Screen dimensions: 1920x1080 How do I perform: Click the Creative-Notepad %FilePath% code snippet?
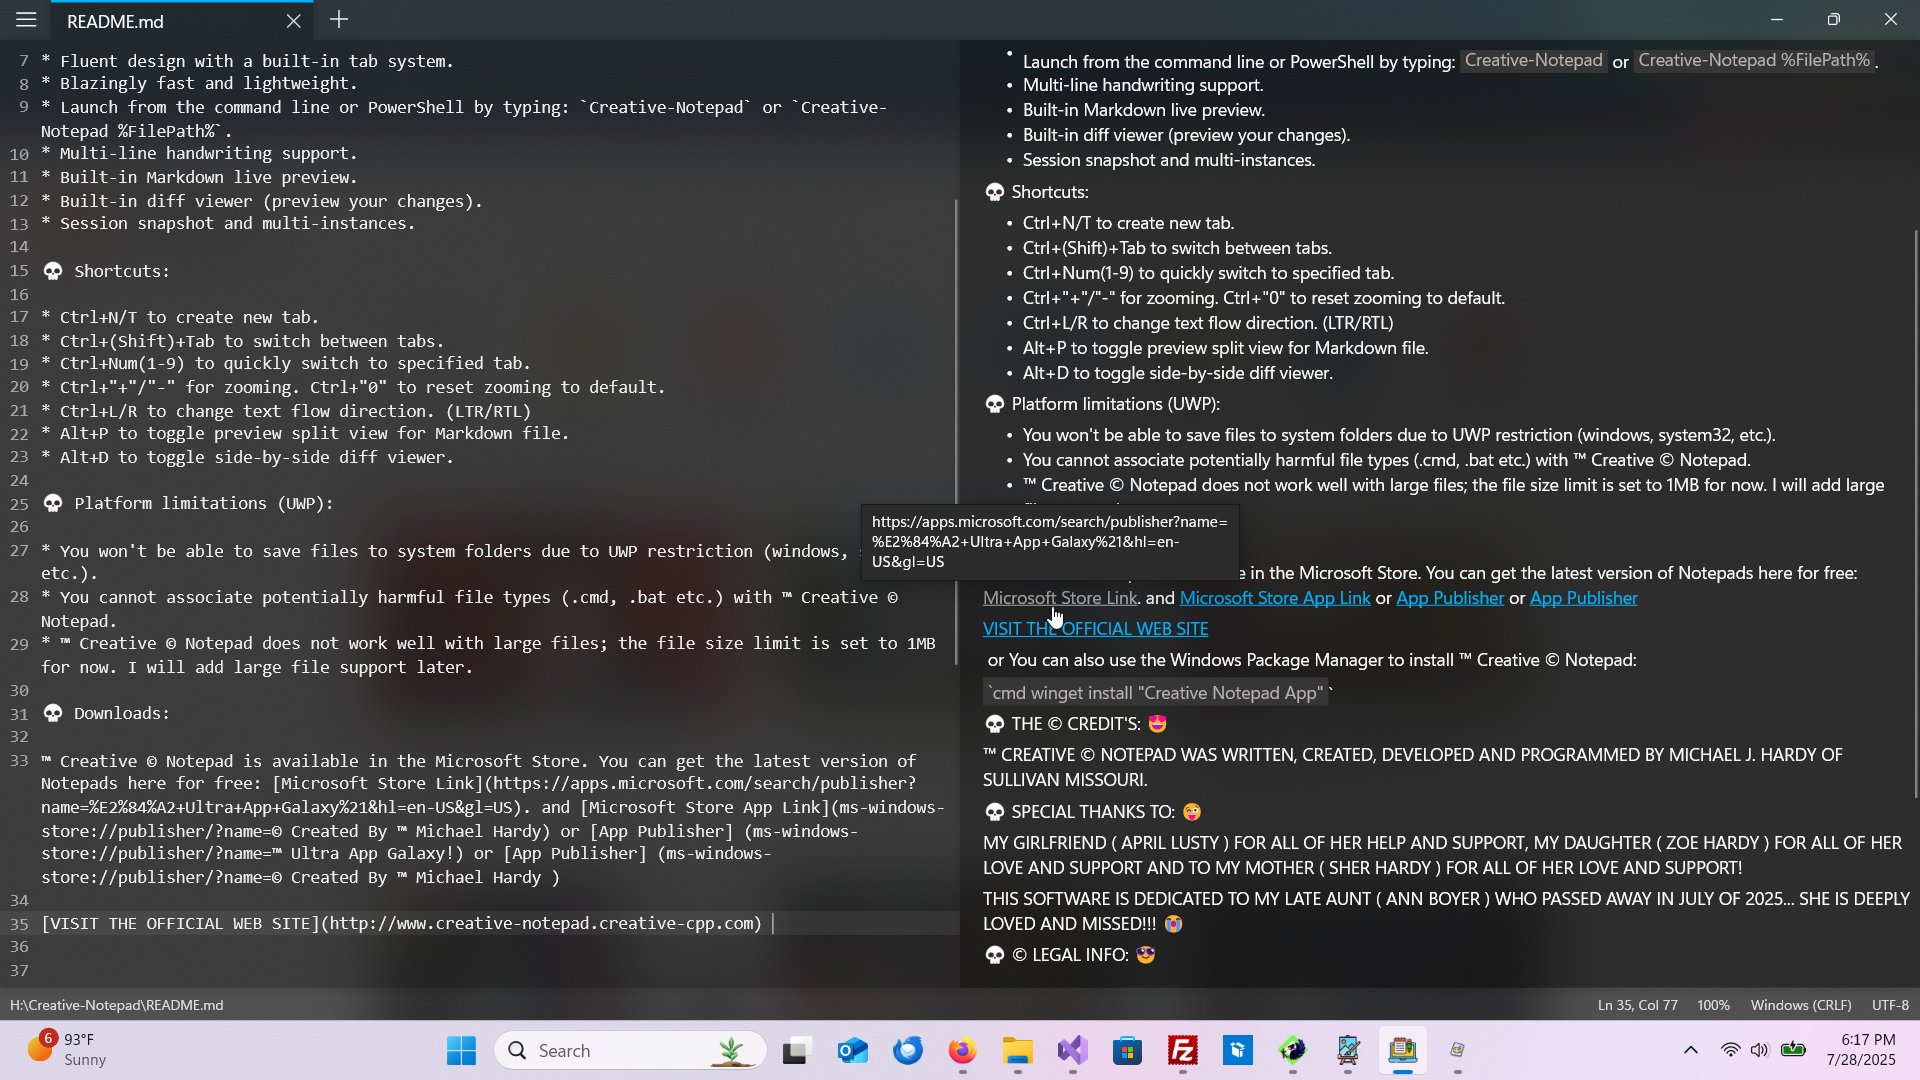[1754, 61]
